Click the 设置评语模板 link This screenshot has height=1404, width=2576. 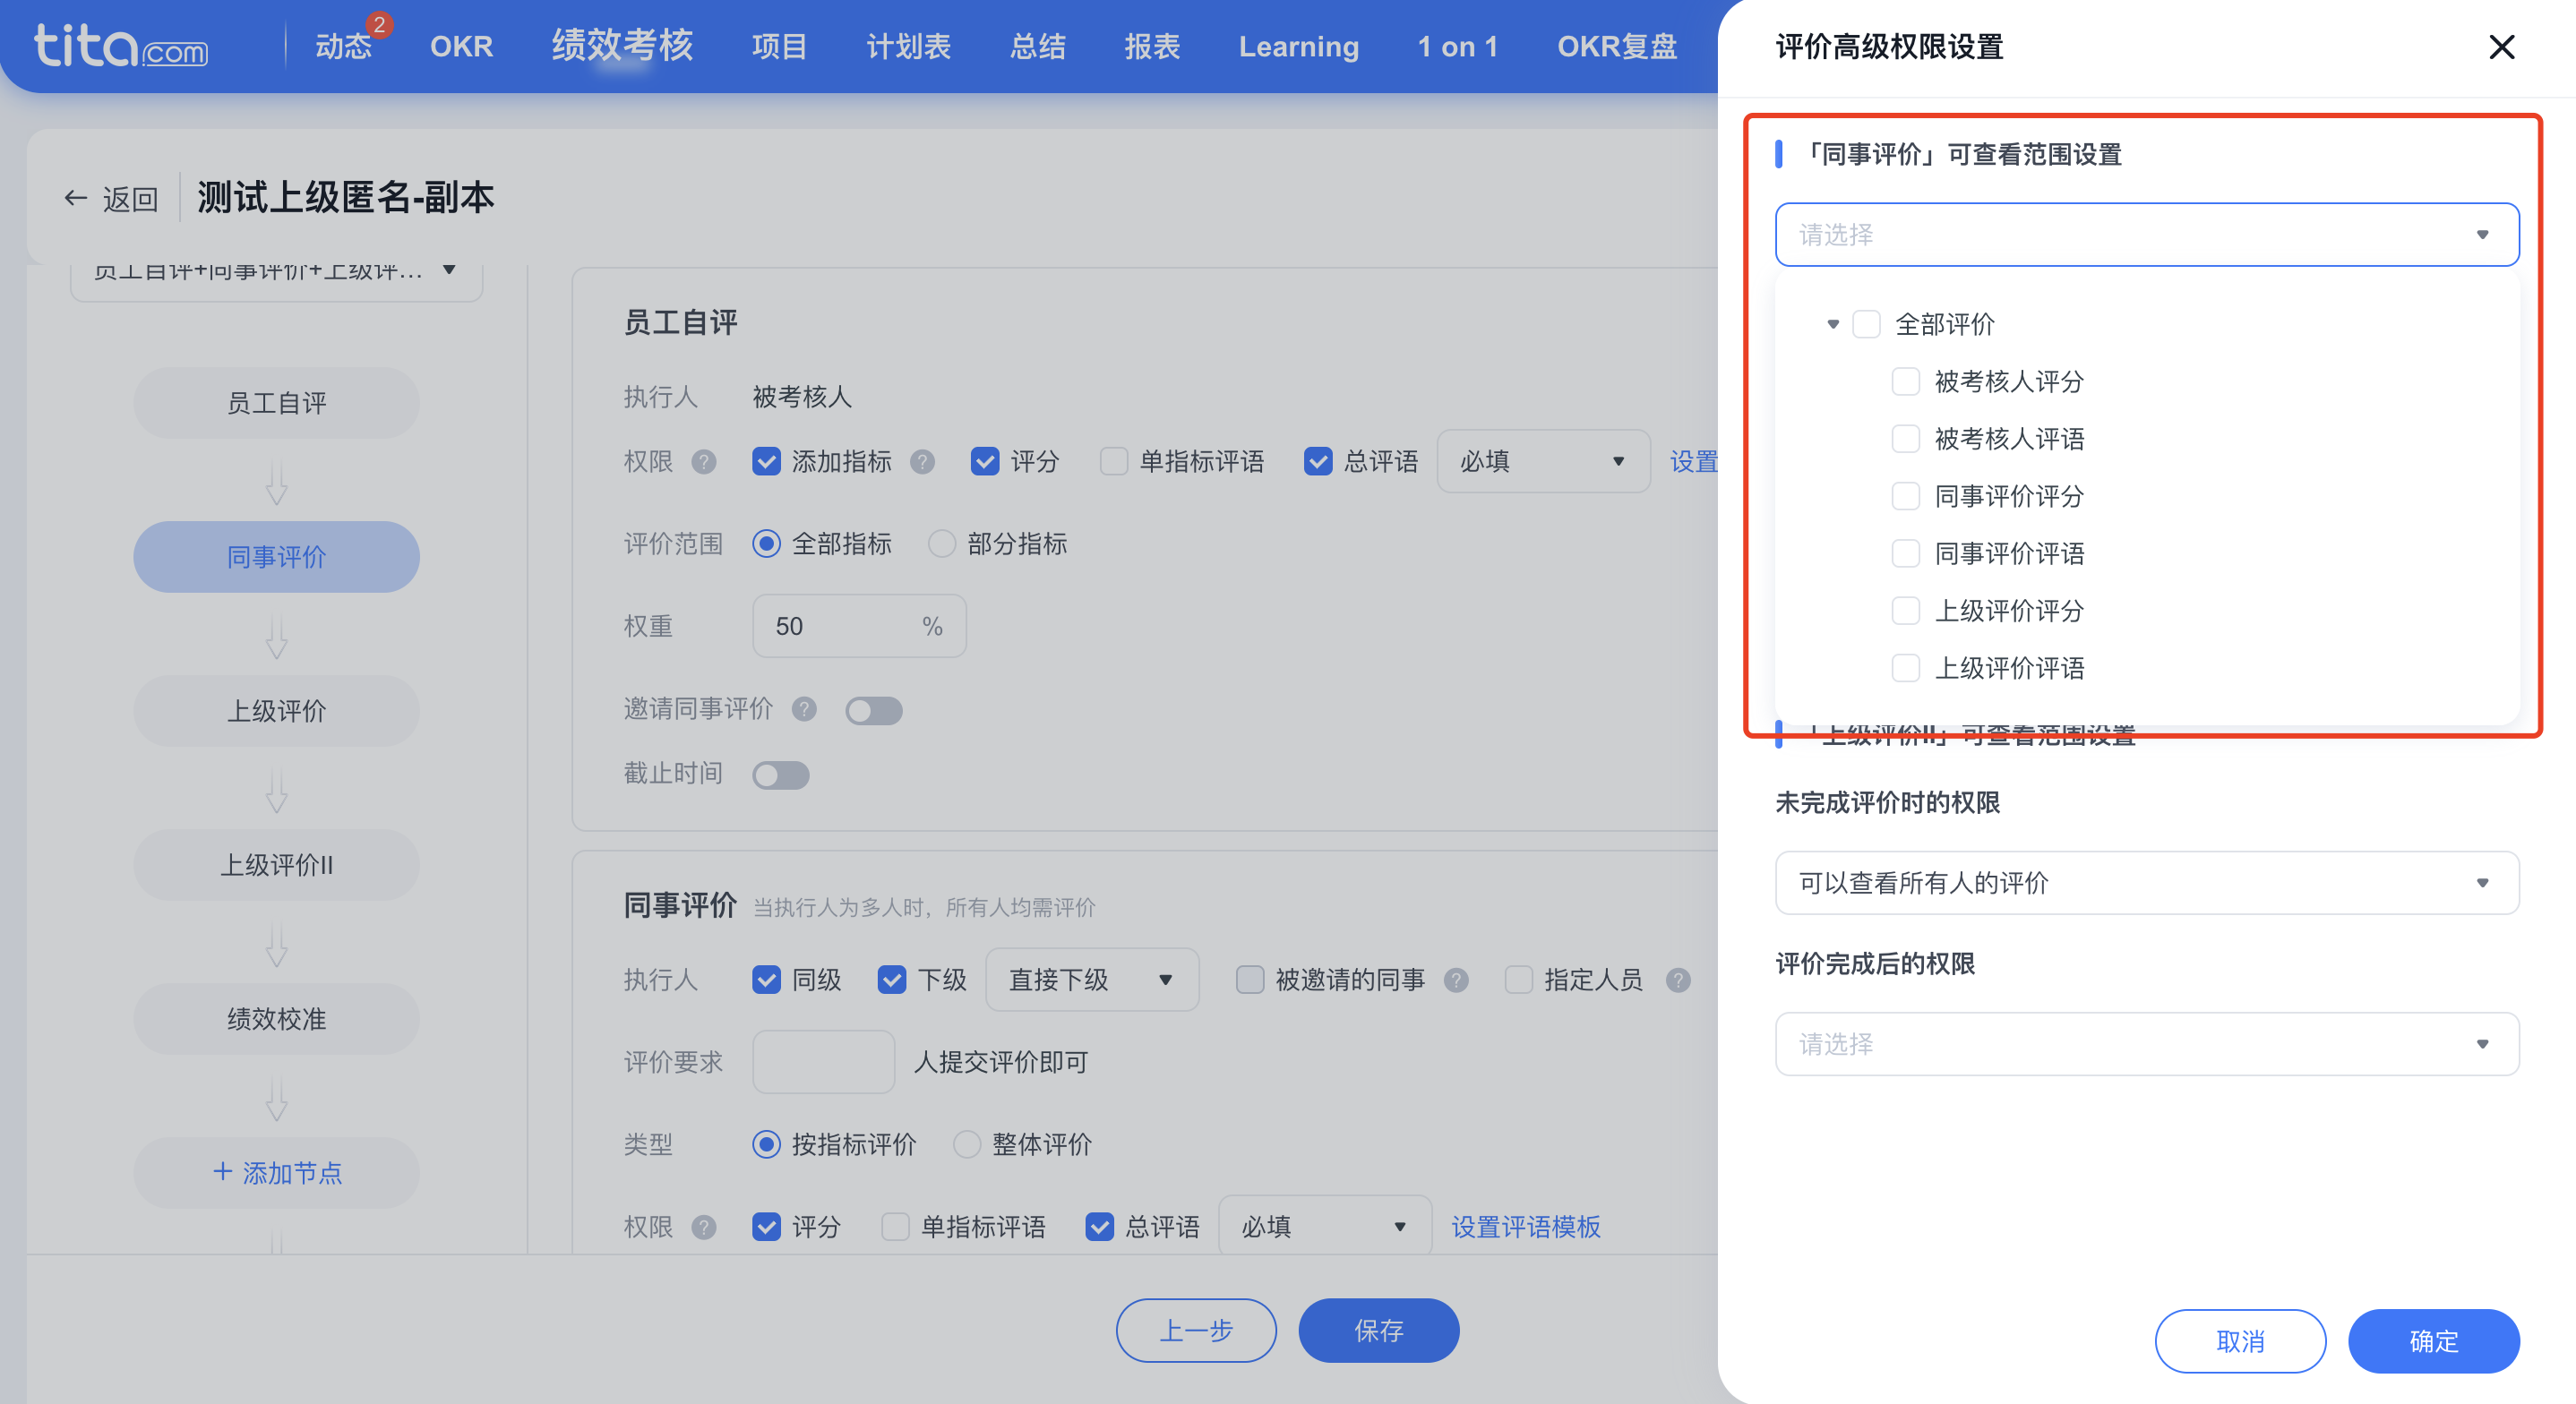pyautogui.click(x=1525, y=1227)
